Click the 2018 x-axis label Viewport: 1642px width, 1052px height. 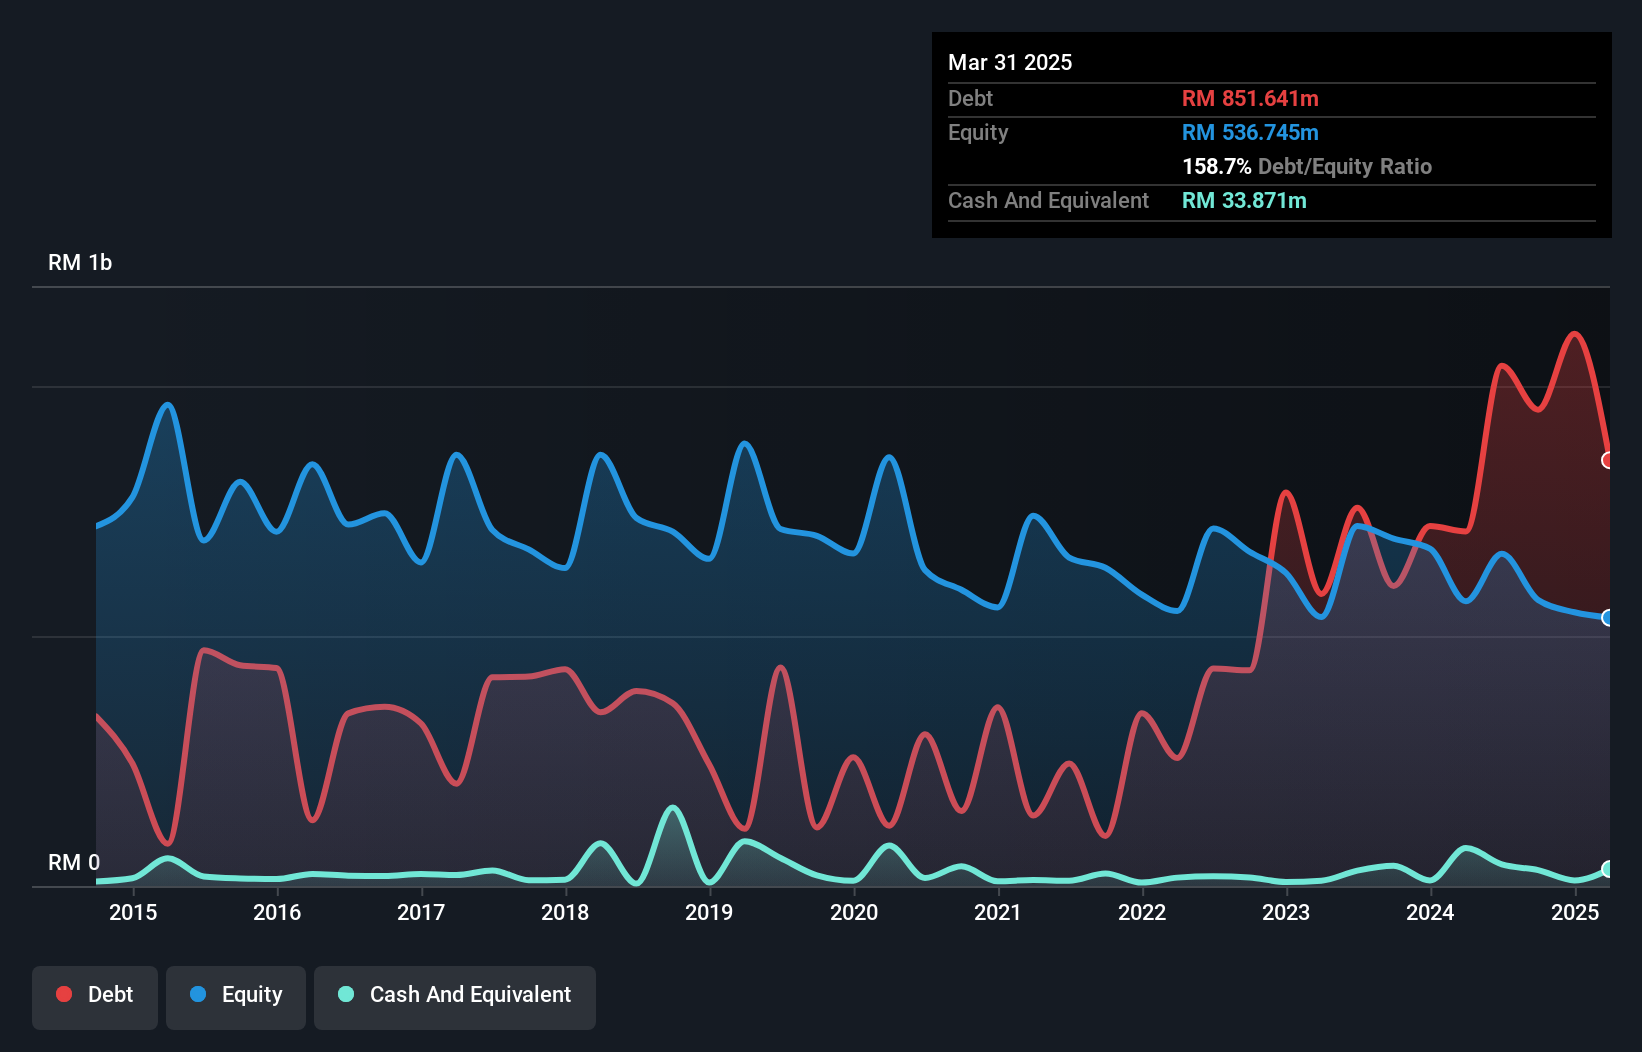tap(565, 912)
